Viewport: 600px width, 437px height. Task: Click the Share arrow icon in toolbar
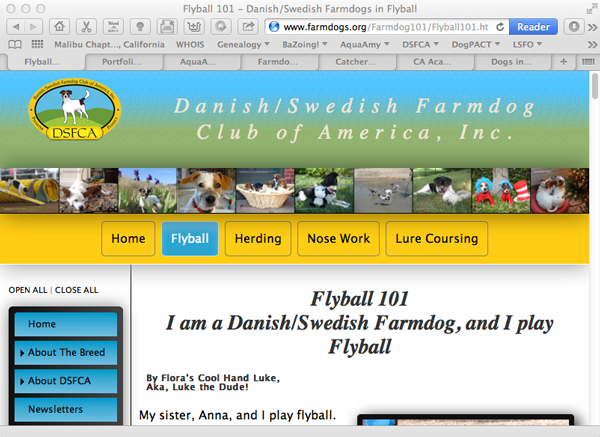tap(248, 26)
